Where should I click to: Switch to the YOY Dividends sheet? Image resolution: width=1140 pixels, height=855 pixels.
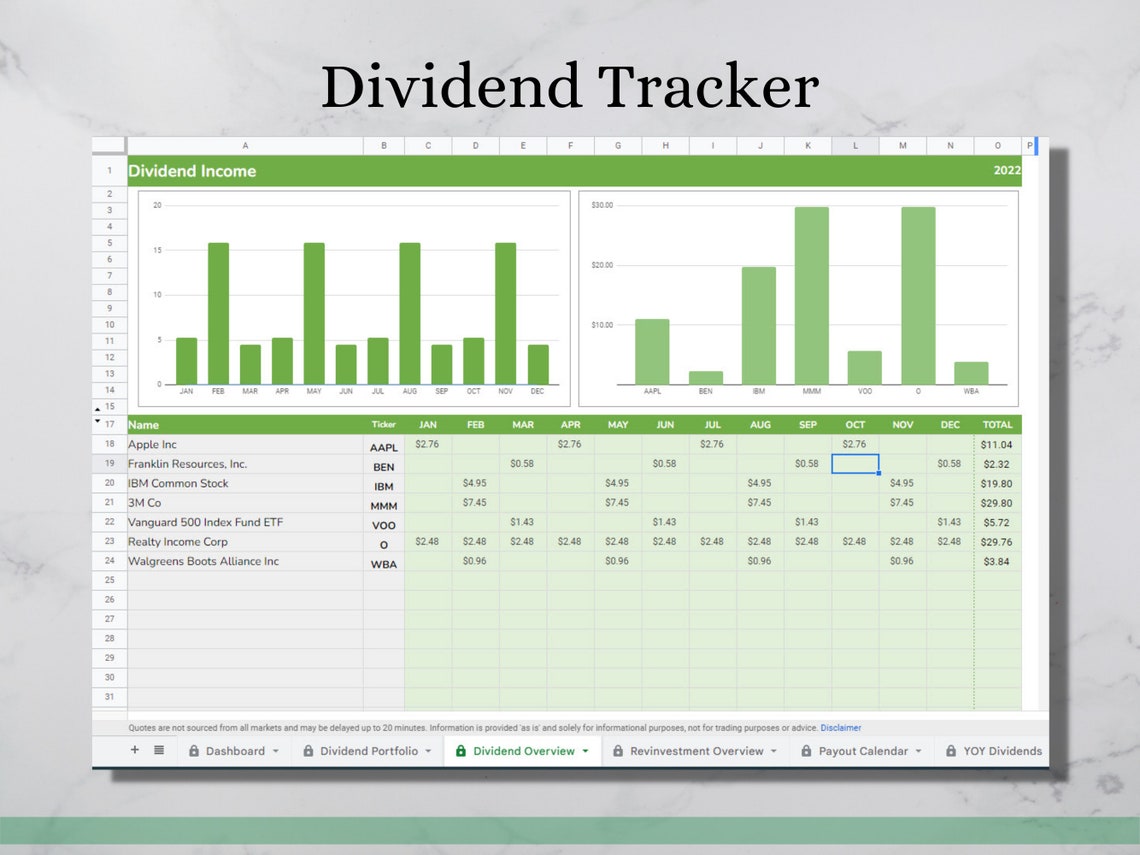1003,751
